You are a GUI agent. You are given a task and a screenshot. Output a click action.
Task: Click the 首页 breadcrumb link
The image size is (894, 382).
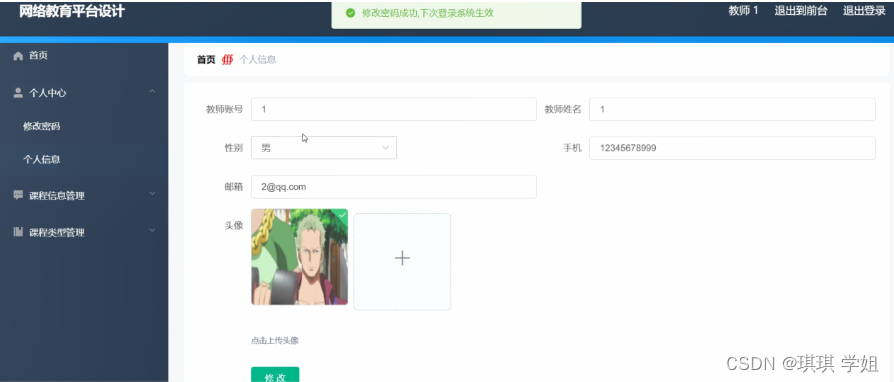tap(206, 60)
